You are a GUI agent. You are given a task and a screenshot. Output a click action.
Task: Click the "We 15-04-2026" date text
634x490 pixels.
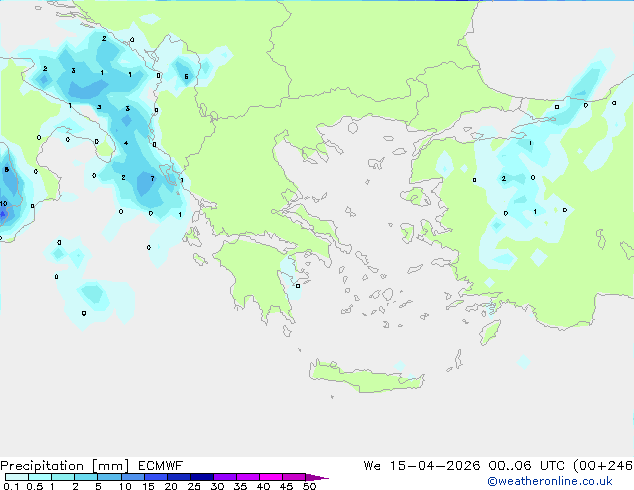point(422,466)
